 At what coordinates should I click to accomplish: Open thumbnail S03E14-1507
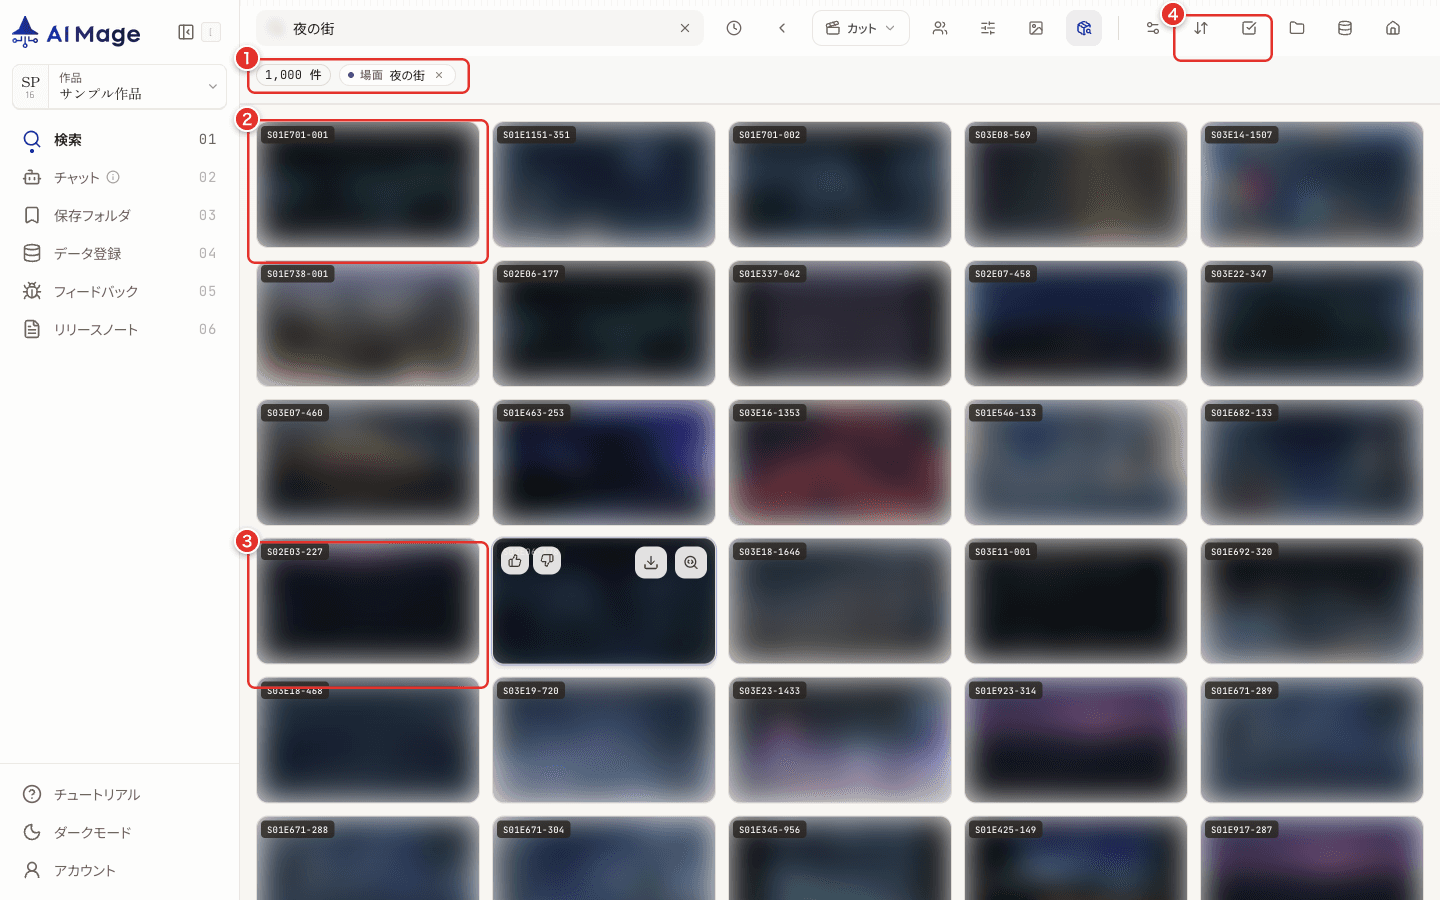click(1312, 184)
